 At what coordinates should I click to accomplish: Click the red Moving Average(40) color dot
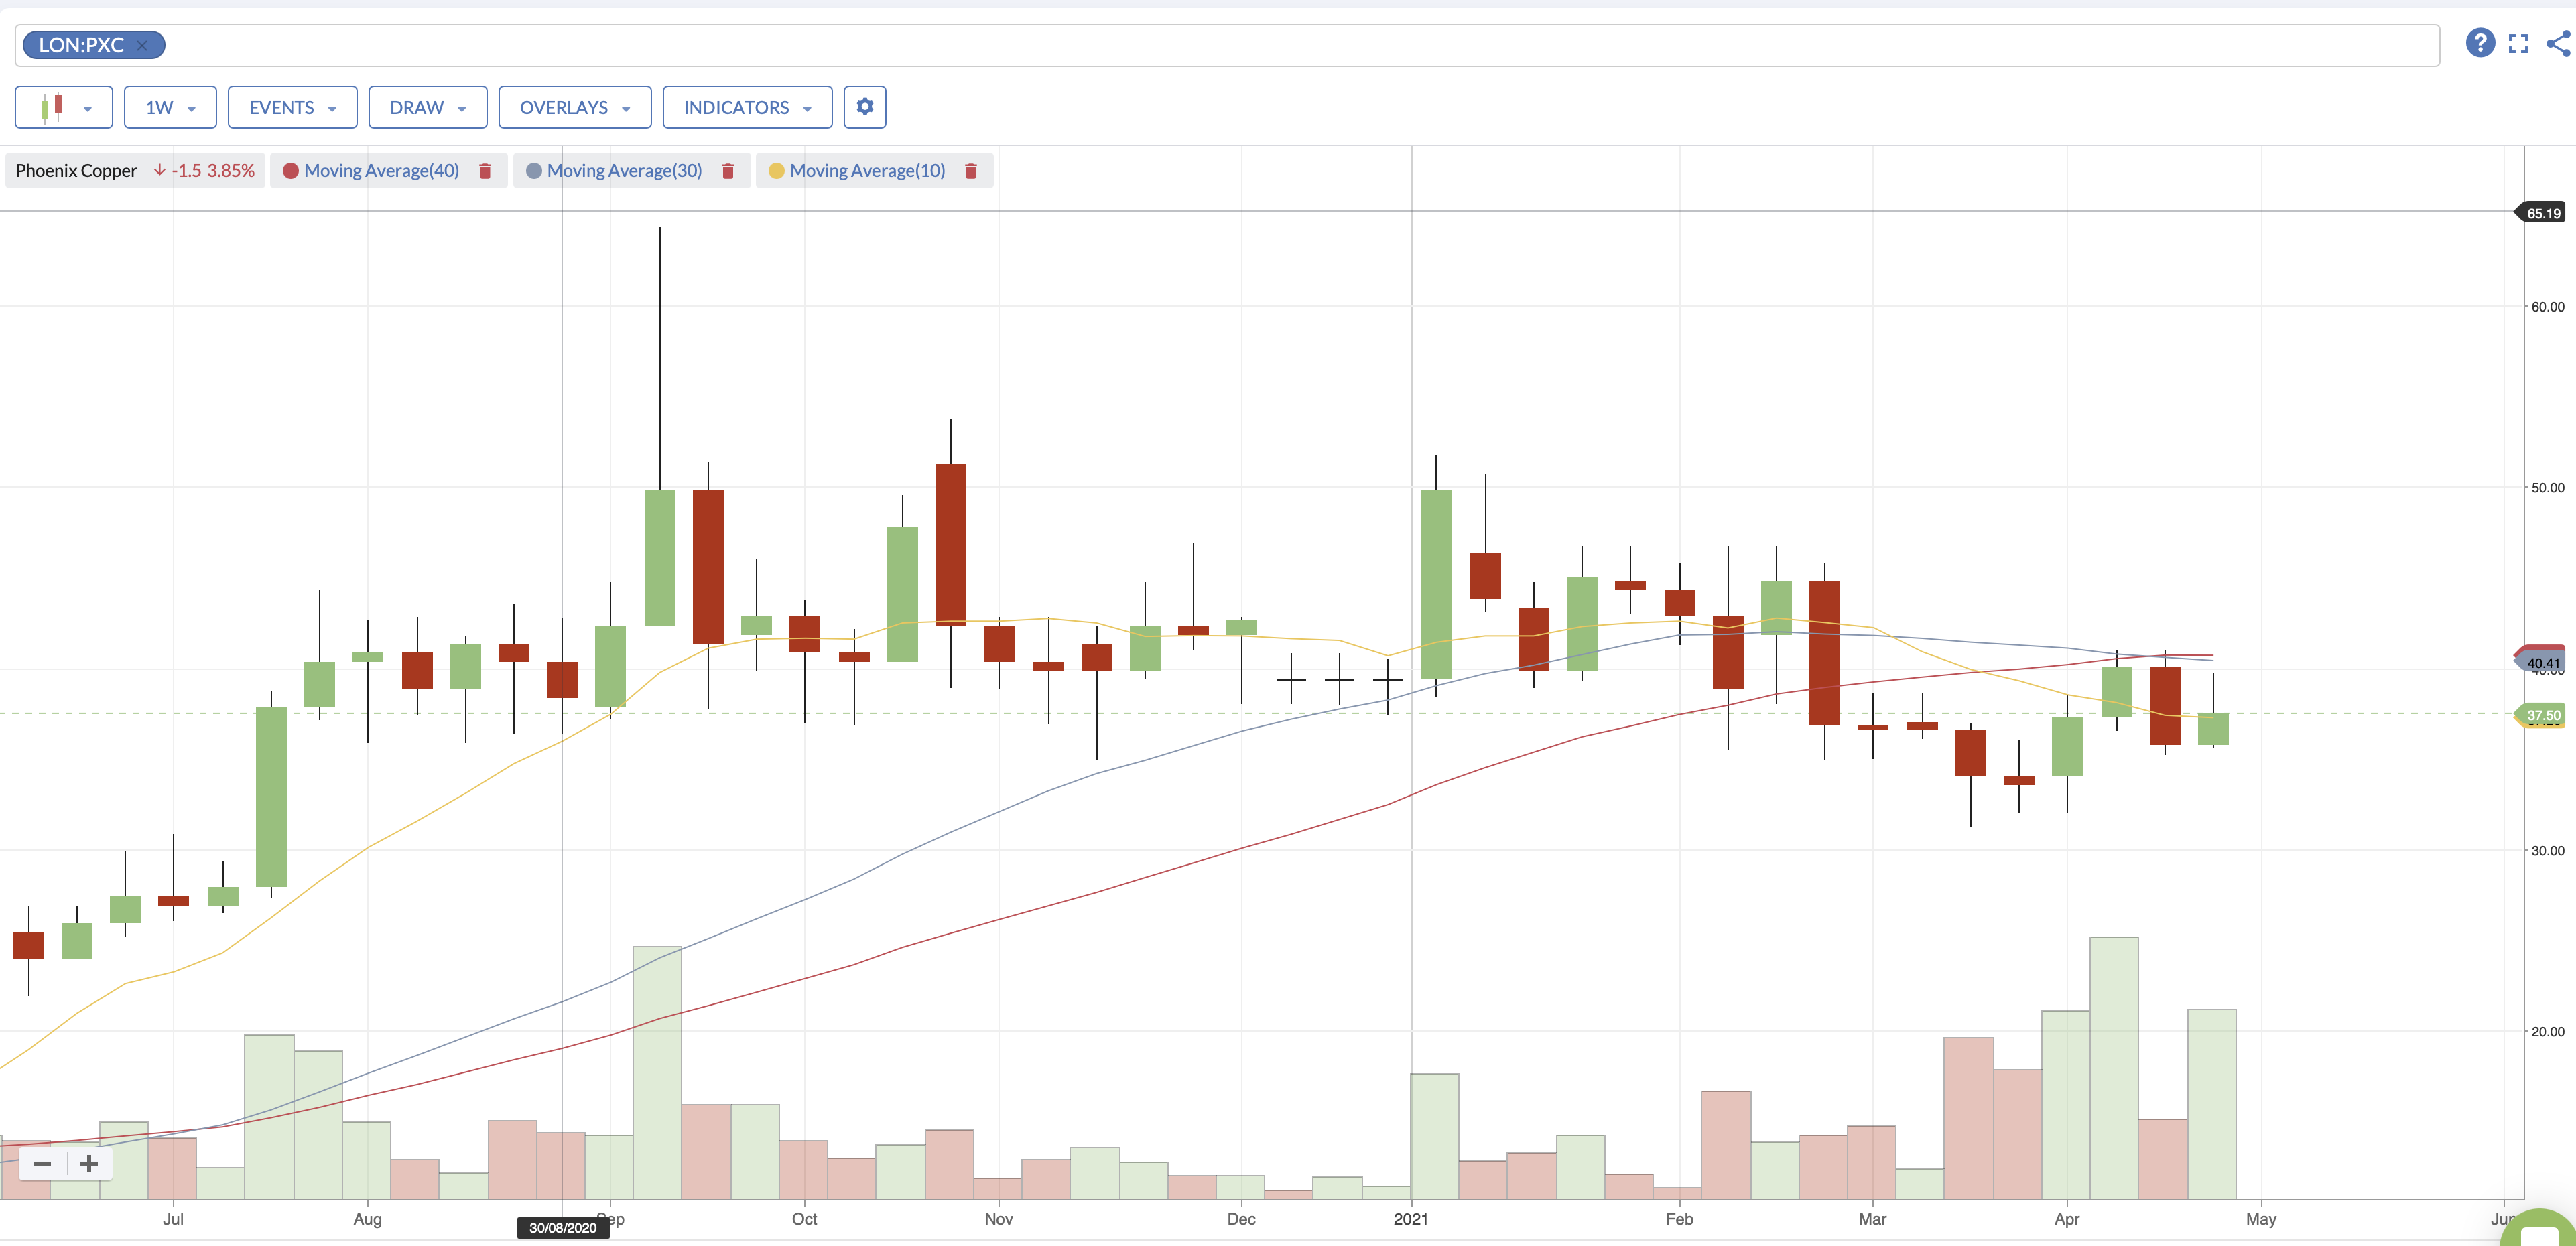tap(291, 171)
